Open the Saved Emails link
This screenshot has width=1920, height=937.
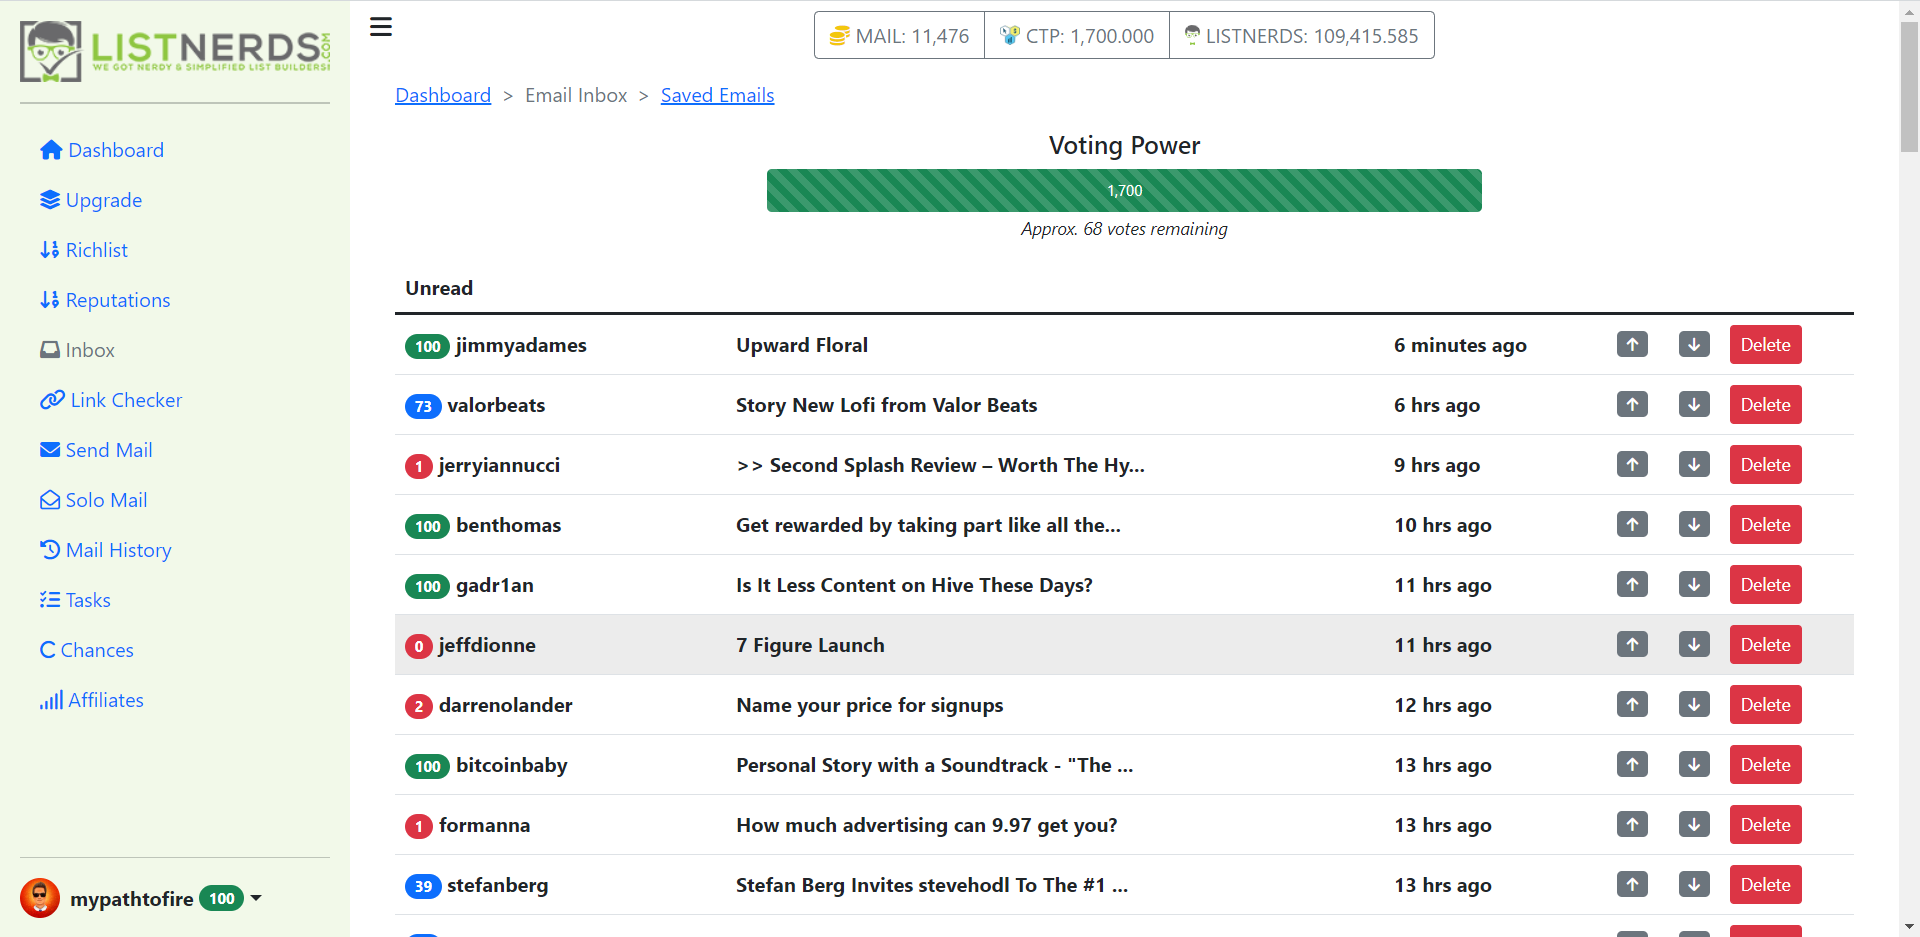coord(718,95)
